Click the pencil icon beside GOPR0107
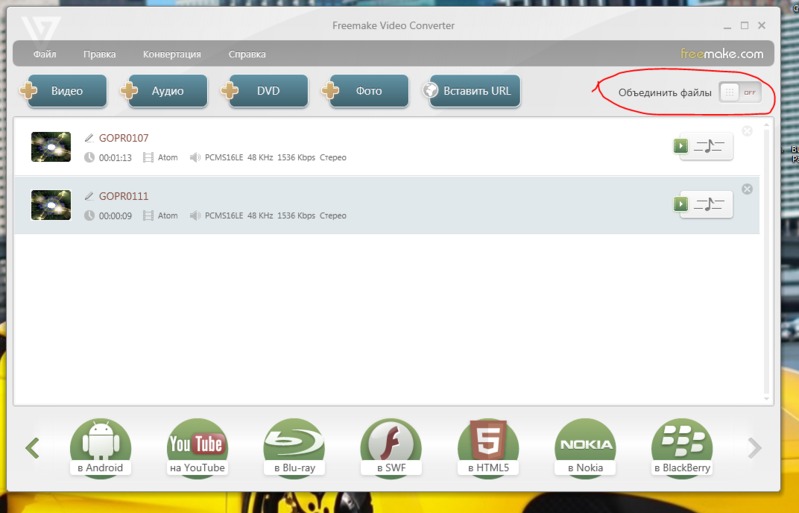This screenshot has height=513, width=799. (x=89, y=138)
